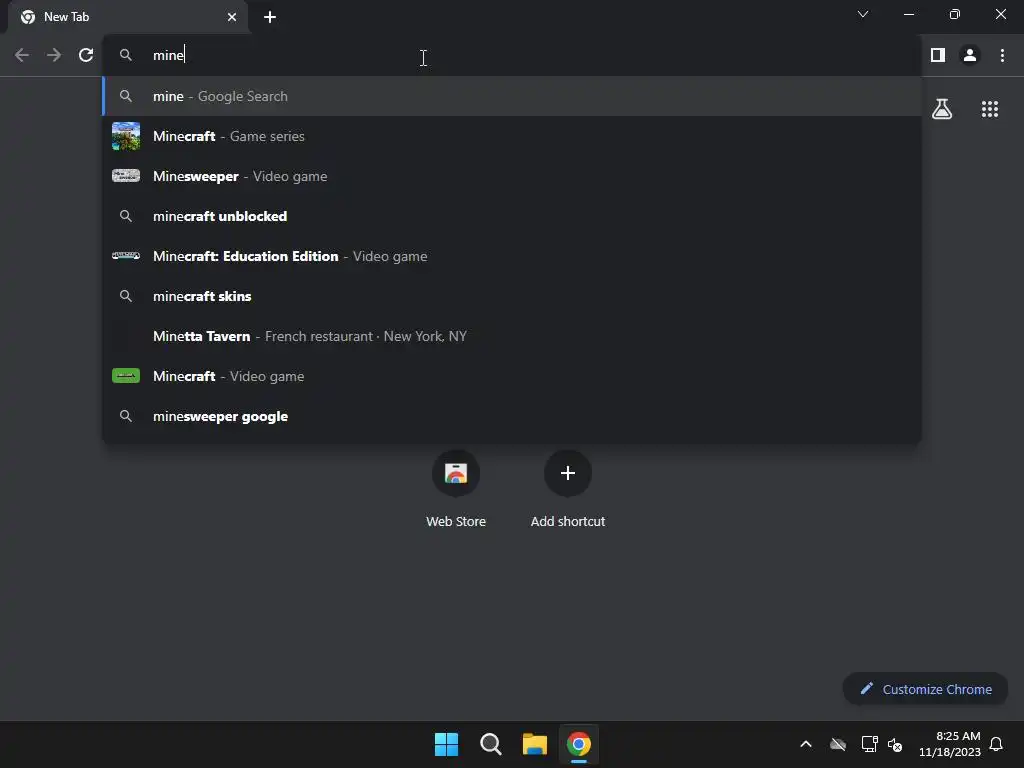Show hidden system tray icons chevron
The width and height of the screenshot is (1024, 768).
coord(806,744)
